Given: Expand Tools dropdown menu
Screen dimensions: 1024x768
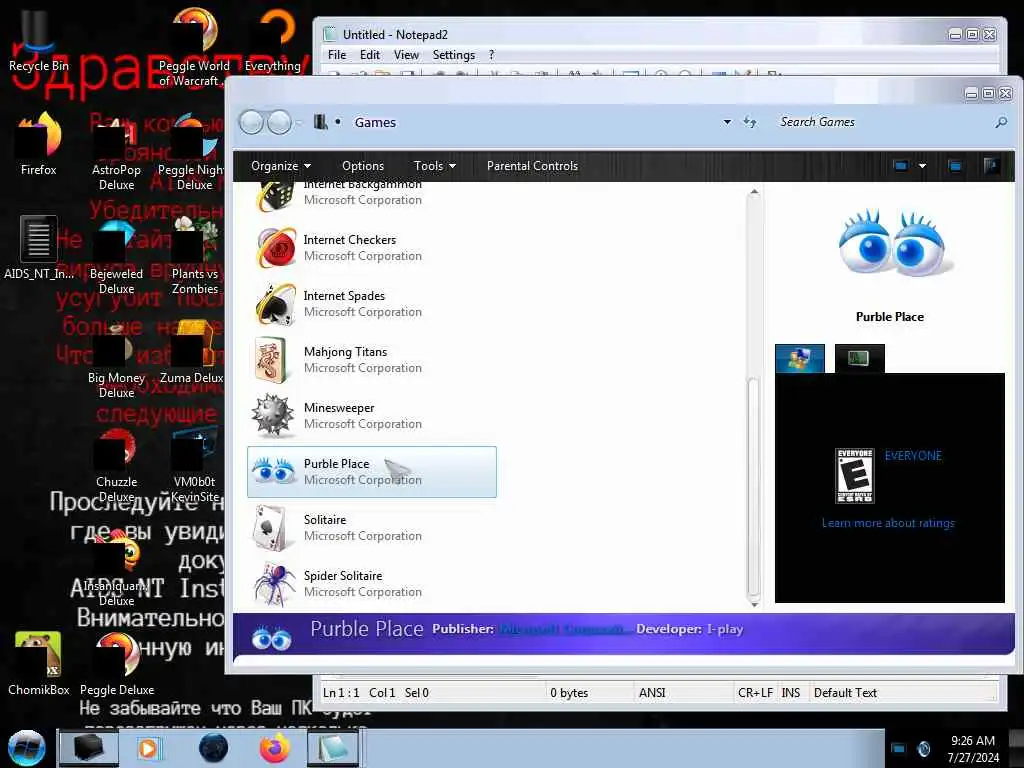Looking at the screenshot, I should click(434, 166).
